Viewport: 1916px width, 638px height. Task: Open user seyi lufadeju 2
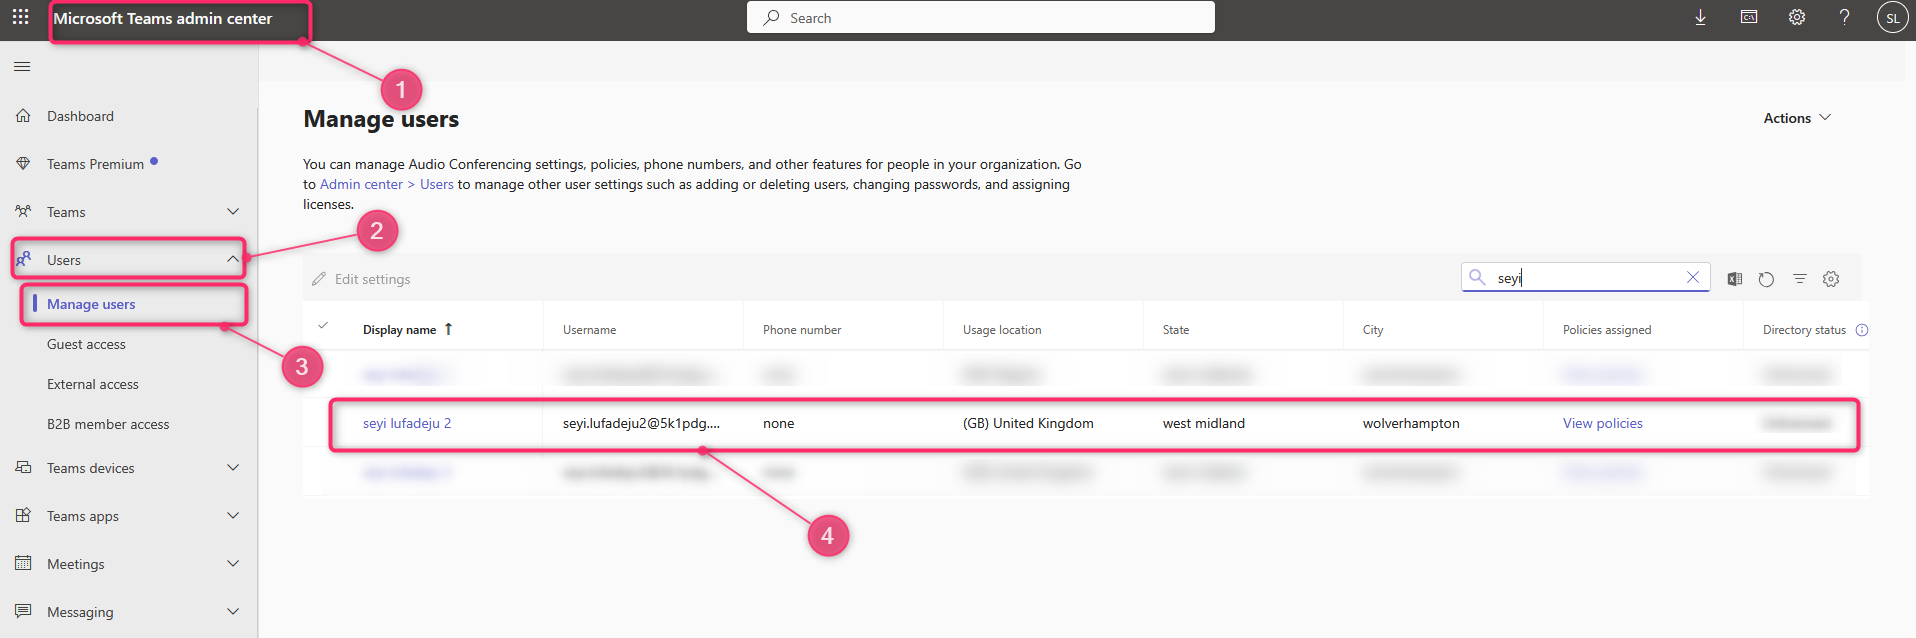(407, 423)
